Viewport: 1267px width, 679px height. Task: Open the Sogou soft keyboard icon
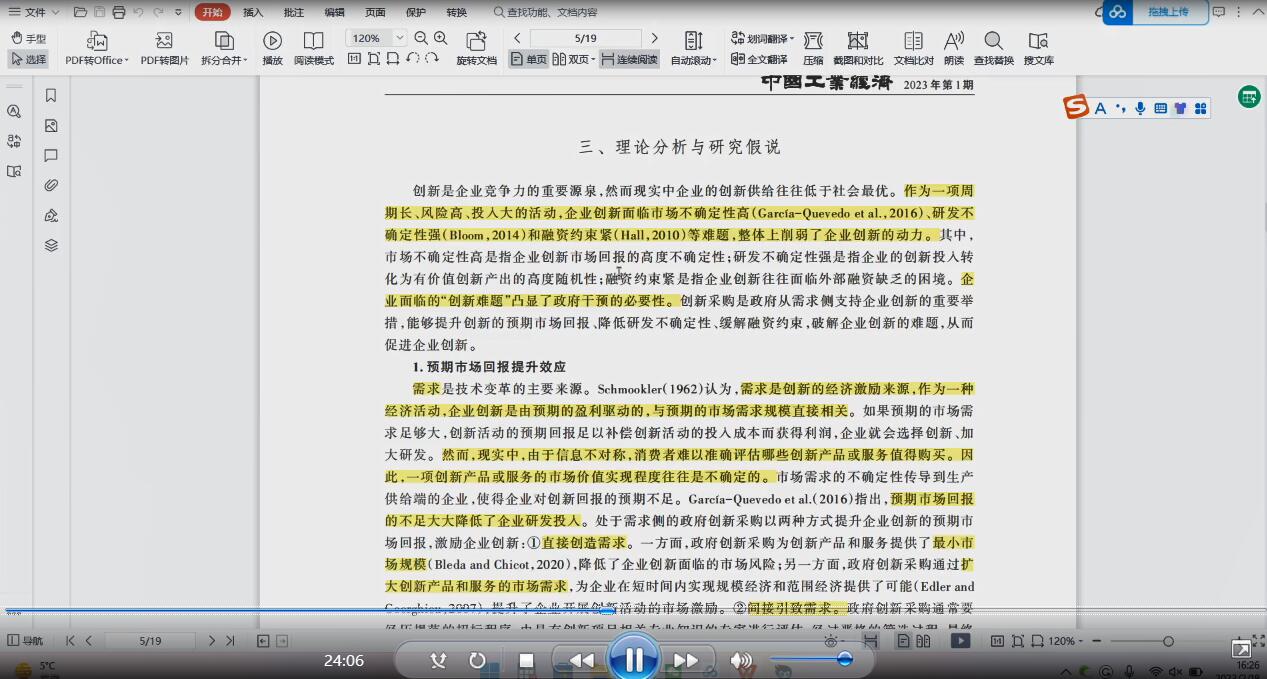click(1160, 108)
